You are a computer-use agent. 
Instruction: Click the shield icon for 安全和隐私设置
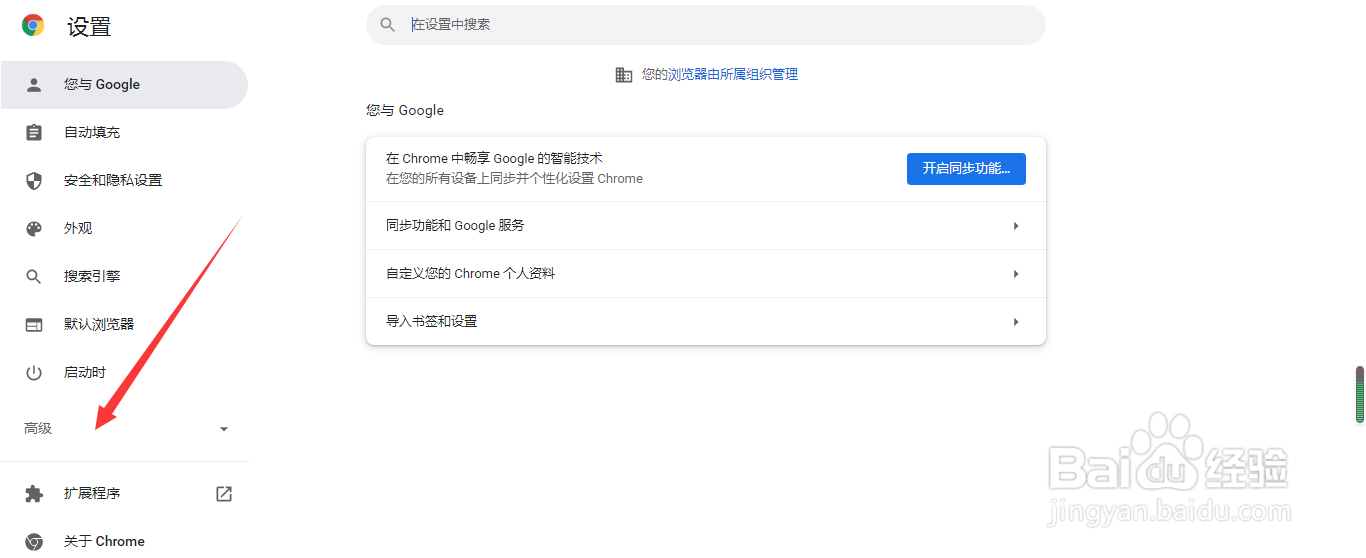coord(34,181)
